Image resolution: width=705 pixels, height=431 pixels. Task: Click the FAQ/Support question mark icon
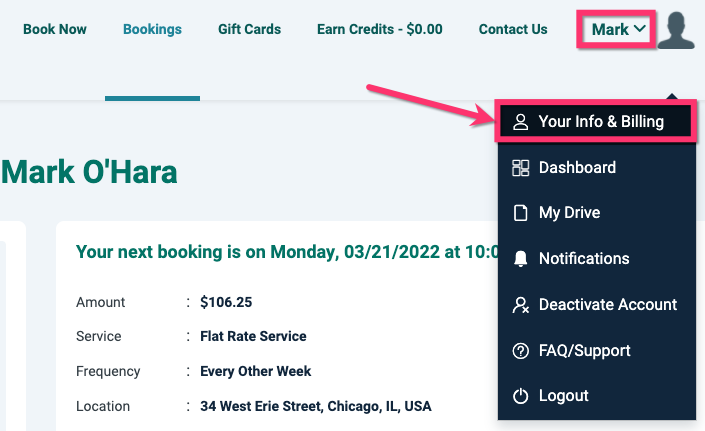[x=520, y=351]
